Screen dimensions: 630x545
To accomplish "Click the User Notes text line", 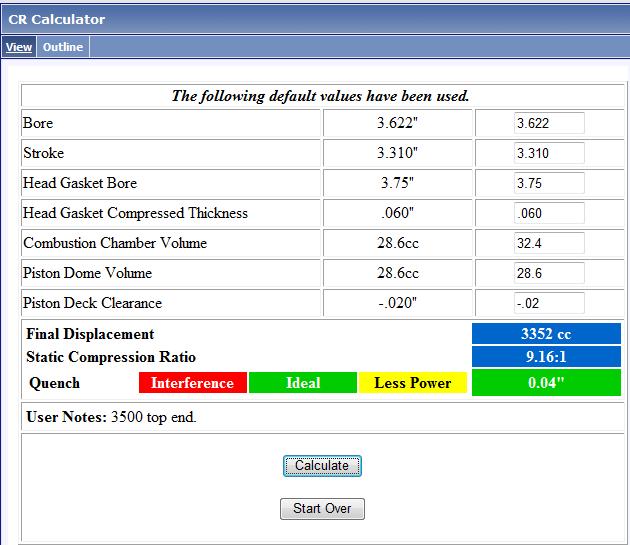I will [111, 417].
